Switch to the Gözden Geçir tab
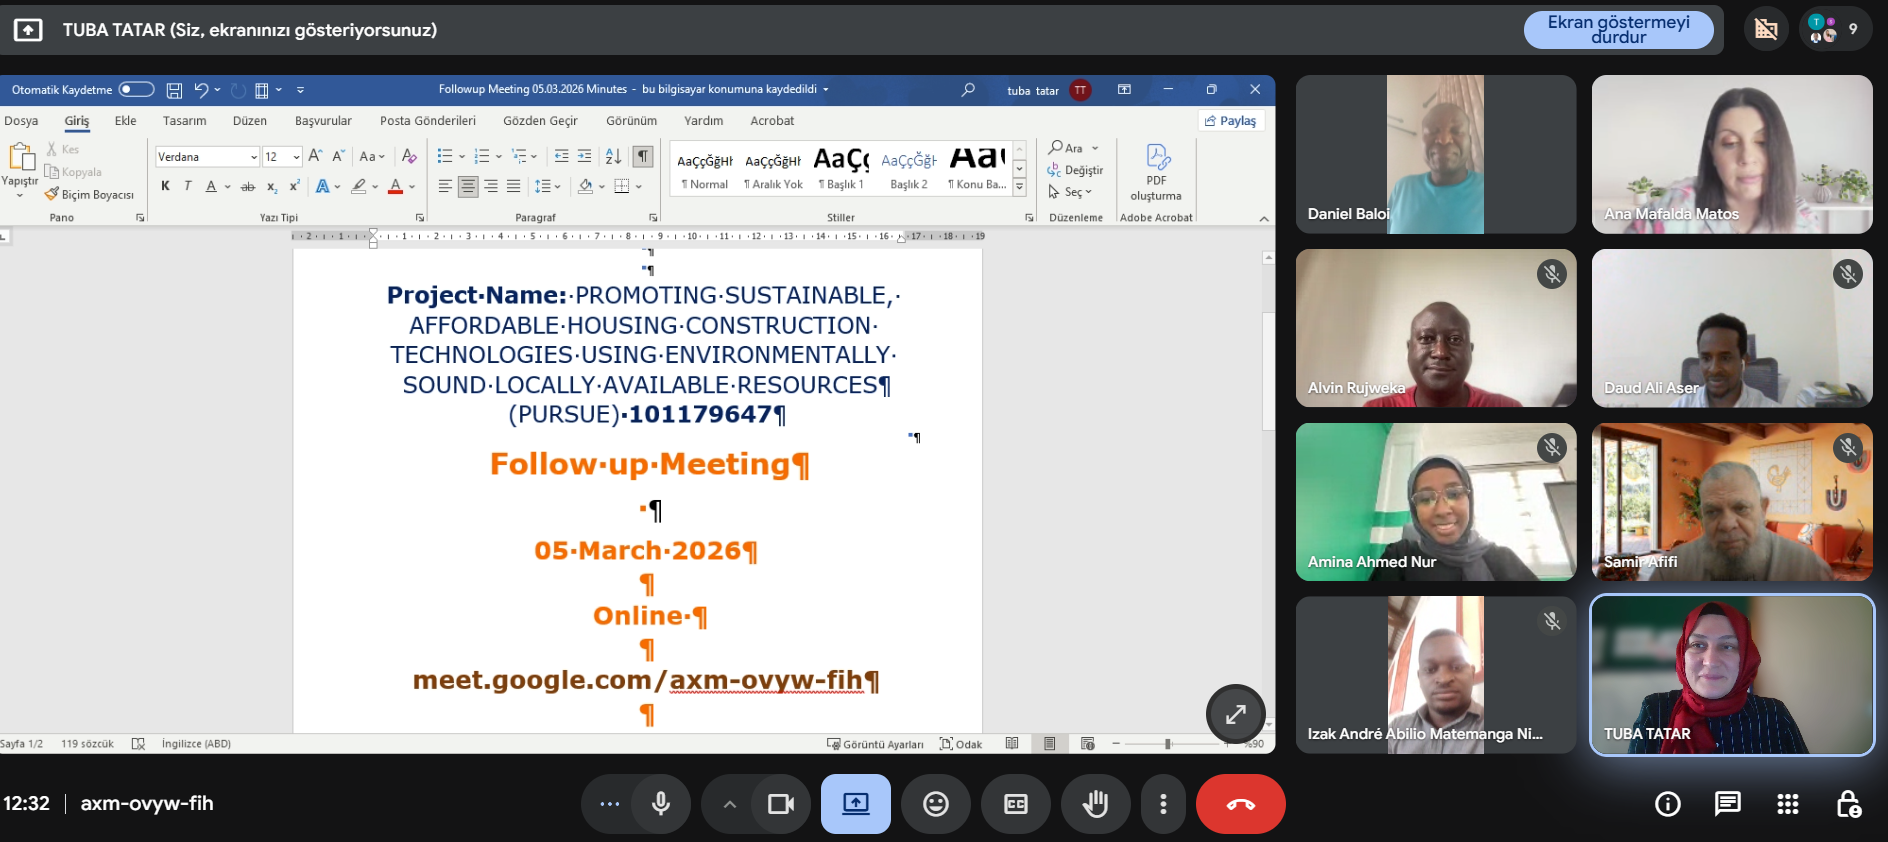1888x842 pixels. (540, 121)
